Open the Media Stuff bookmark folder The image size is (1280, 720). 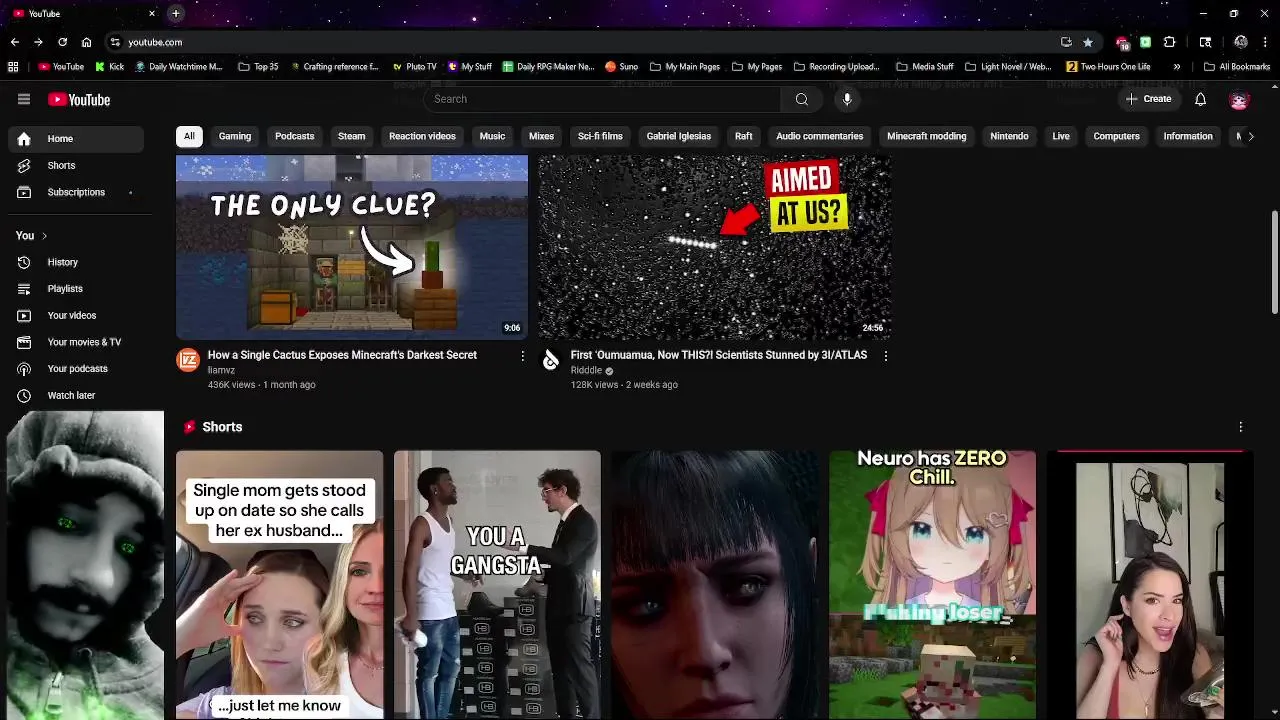pos(925,67)
